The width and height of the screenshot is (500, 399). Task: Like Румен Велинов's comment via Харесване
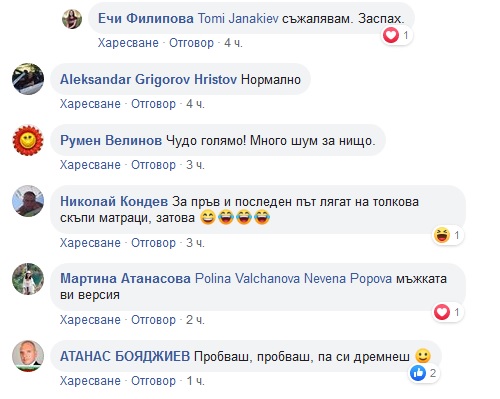90,165
